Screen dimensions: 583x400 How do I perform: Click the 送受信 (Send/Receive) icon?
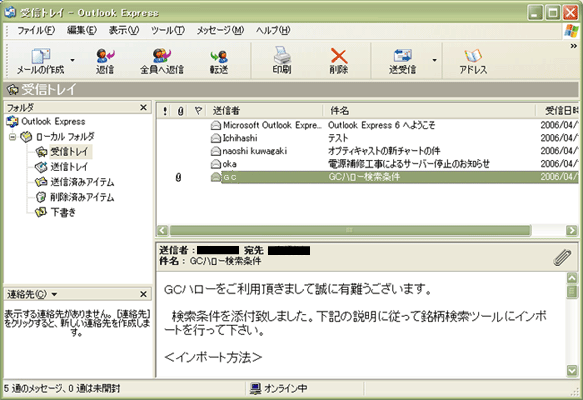click(403, 56)
